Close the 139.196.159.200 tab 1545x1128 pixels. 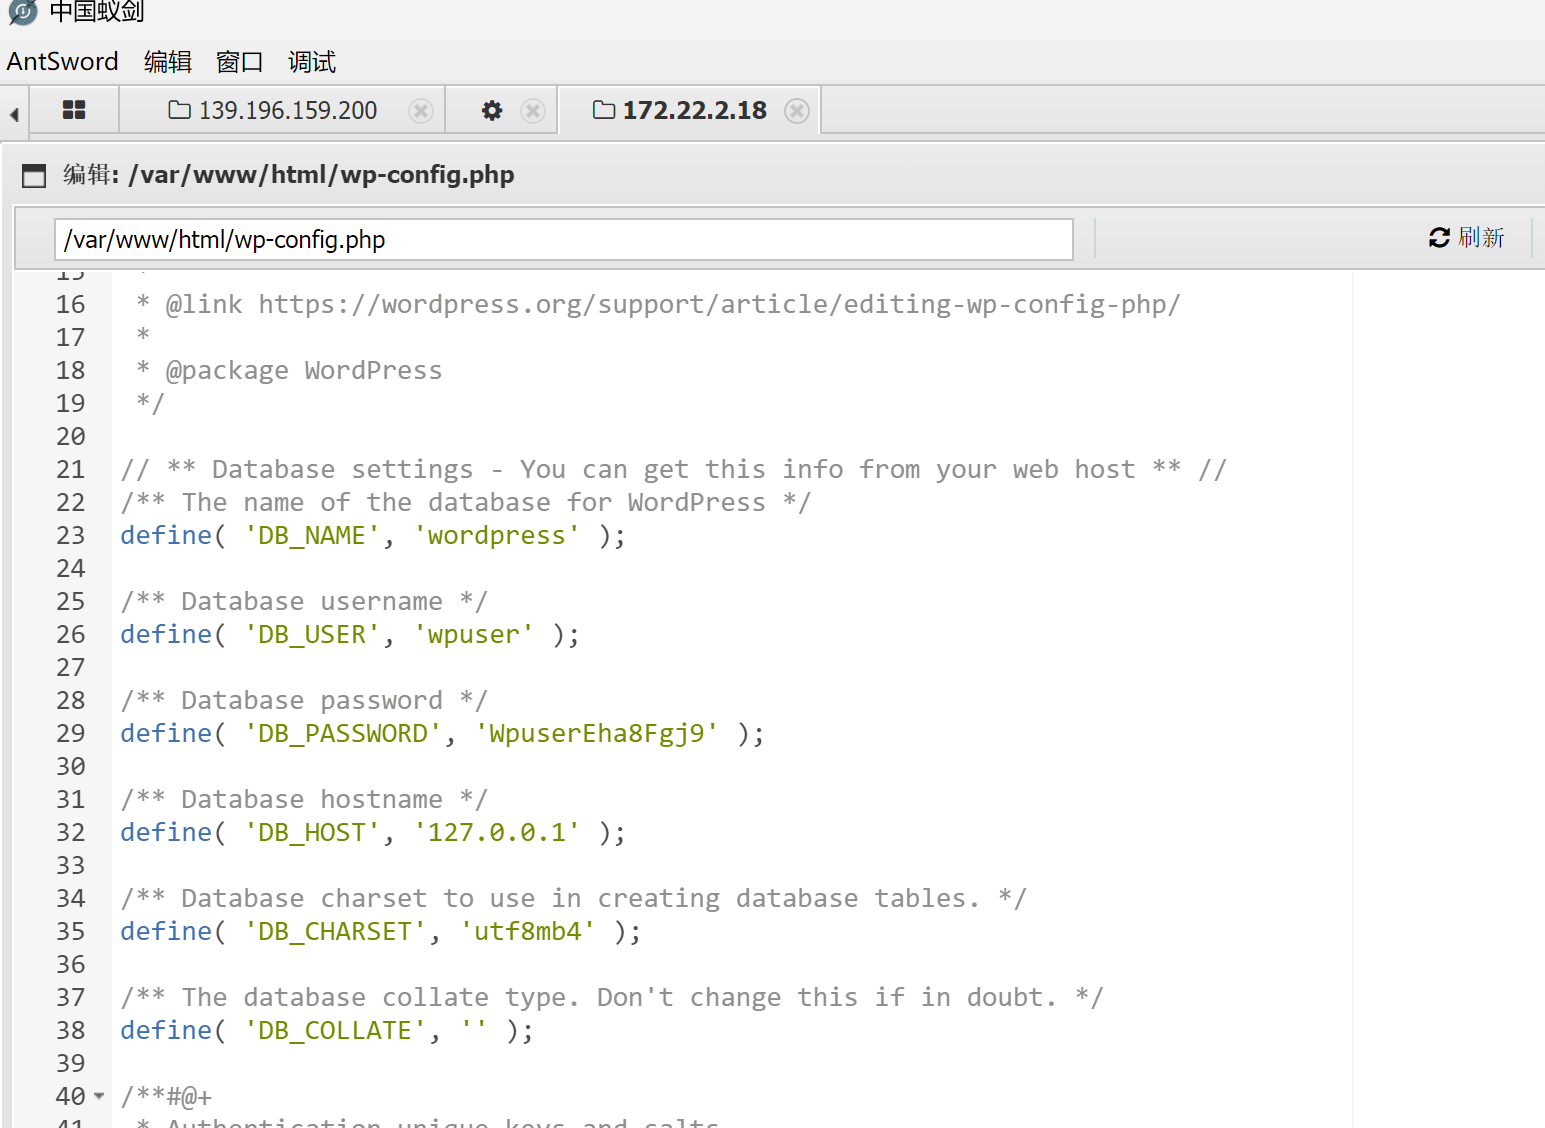[421, 111]
